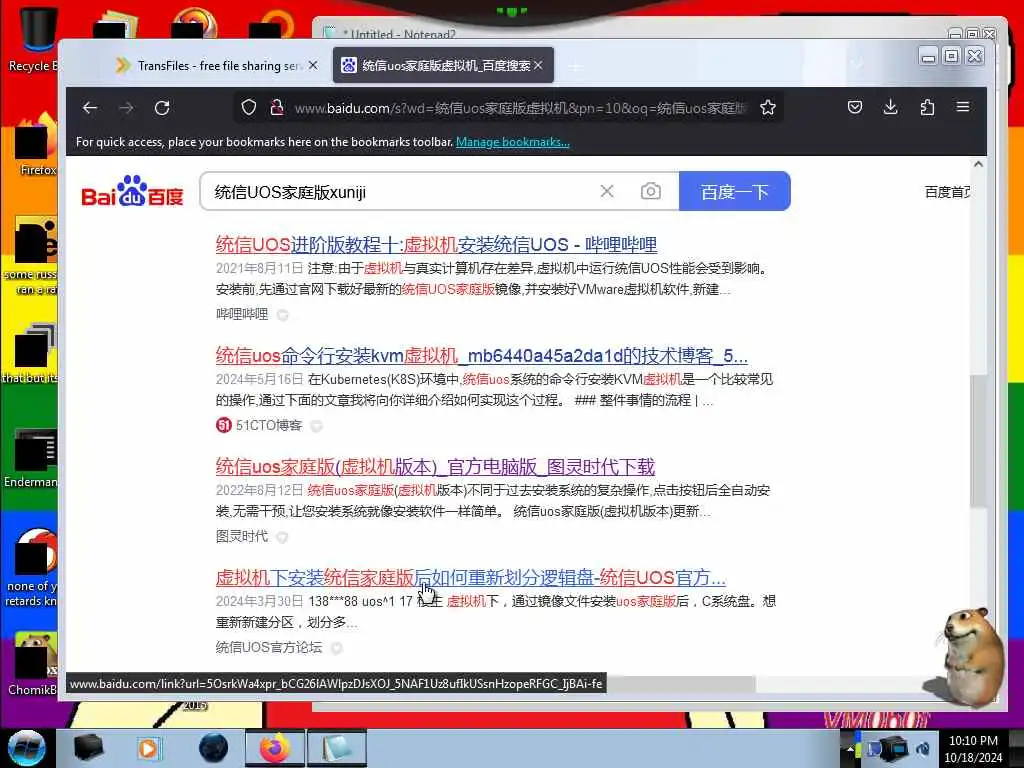Close the Baidu search tab
Viewport: 1024px width, 768px height.
[538, 65]
